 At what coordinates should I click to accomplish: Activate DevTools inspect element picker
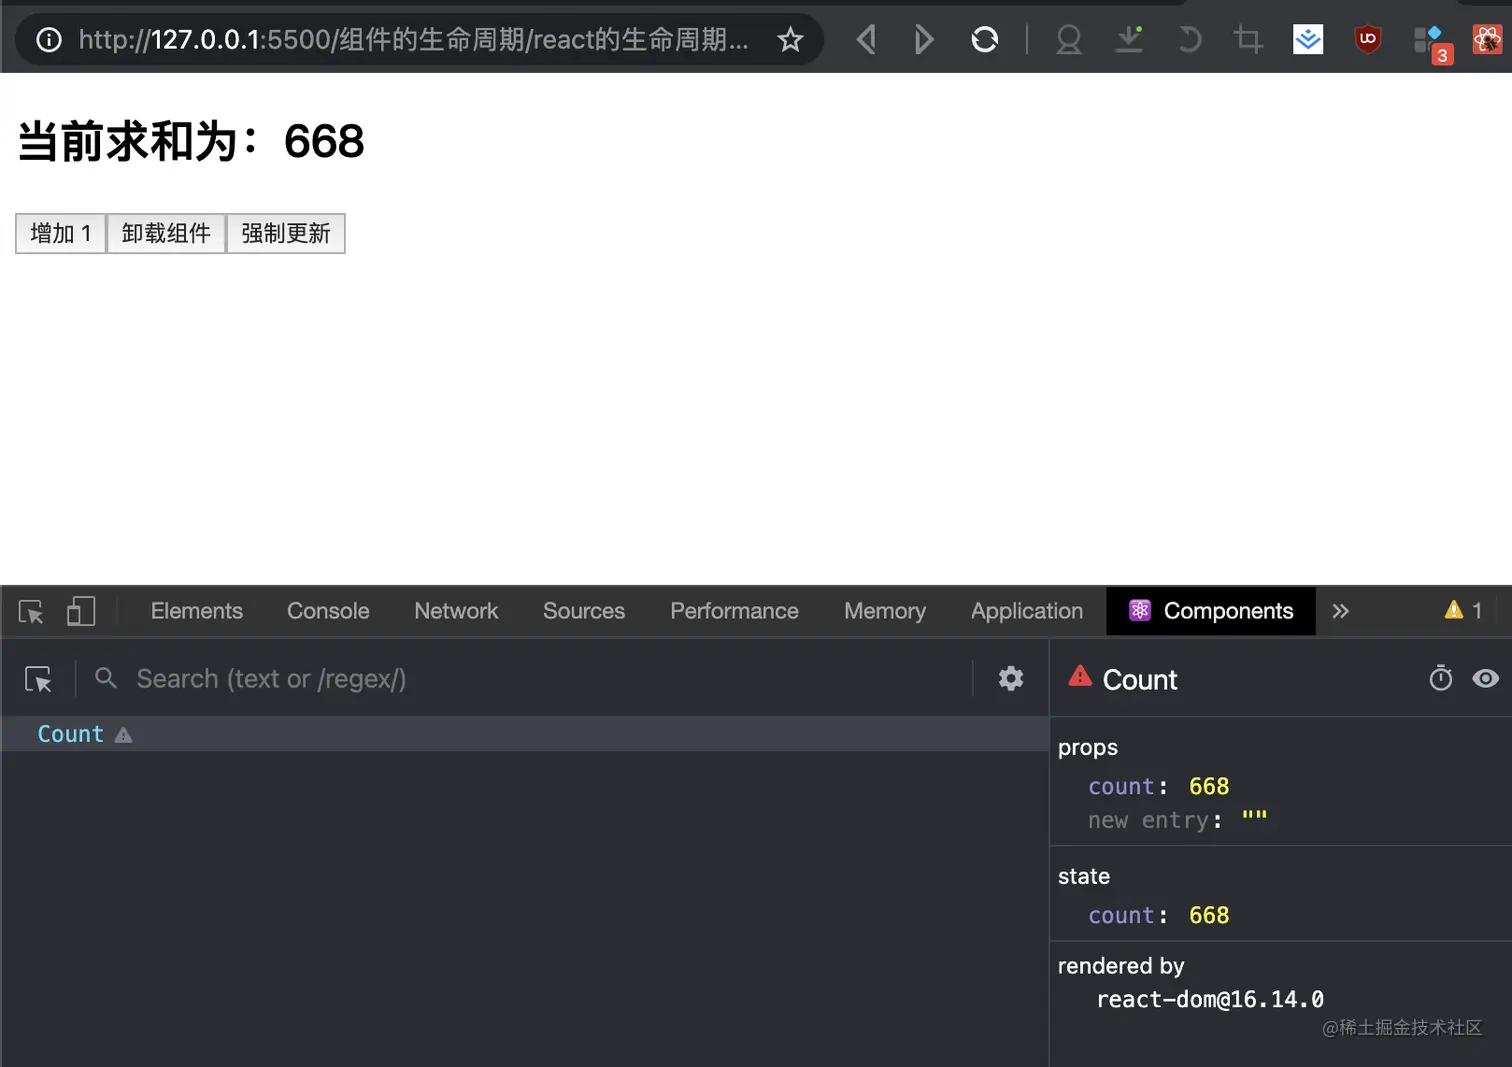31,611
